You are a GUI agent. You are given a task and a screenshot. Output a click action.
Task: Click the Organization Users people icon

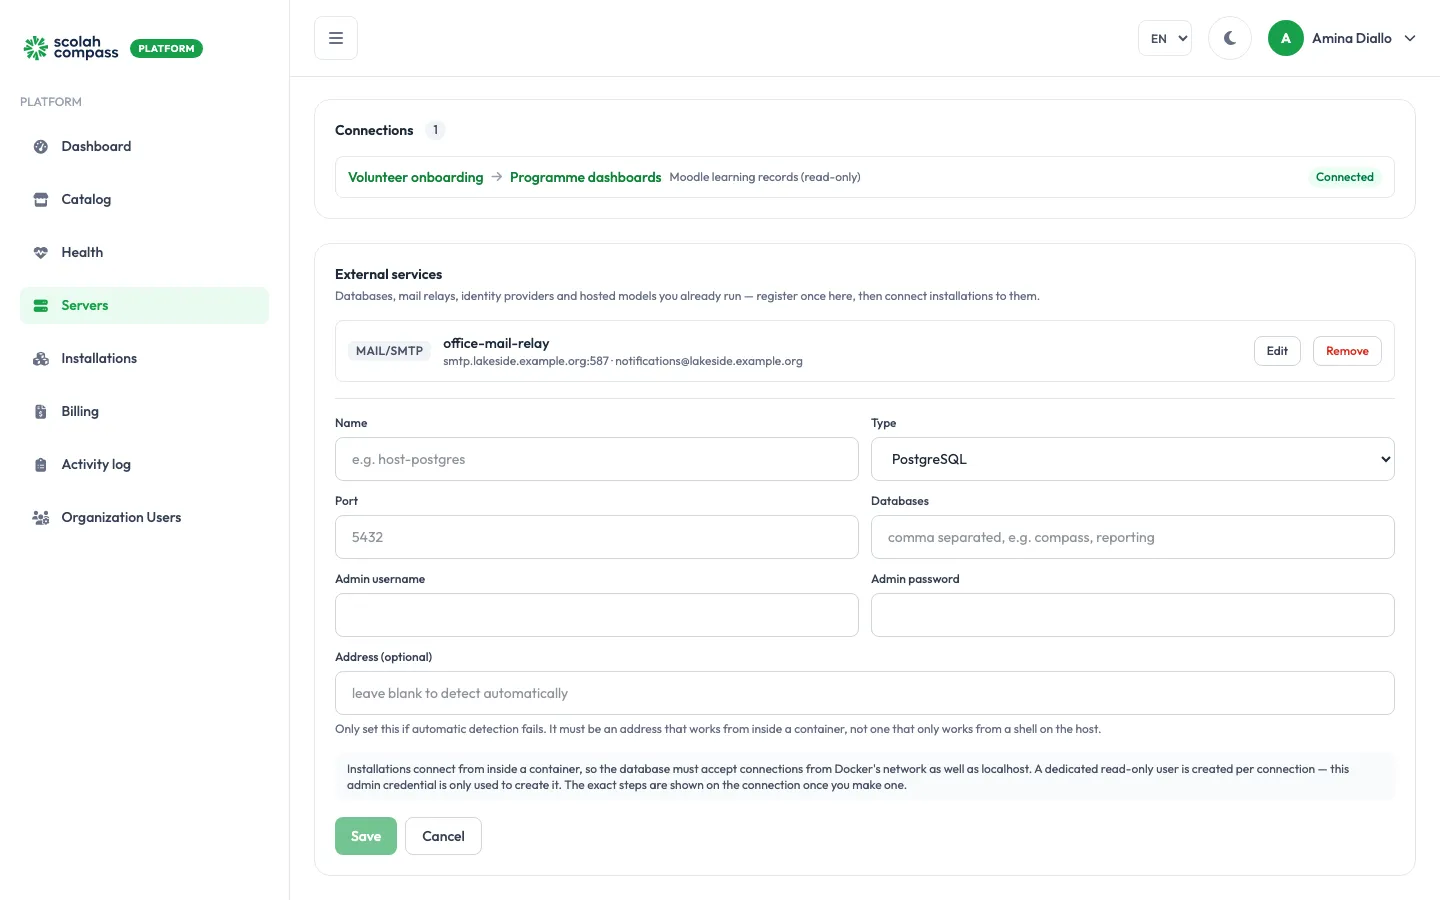(41, 518)
